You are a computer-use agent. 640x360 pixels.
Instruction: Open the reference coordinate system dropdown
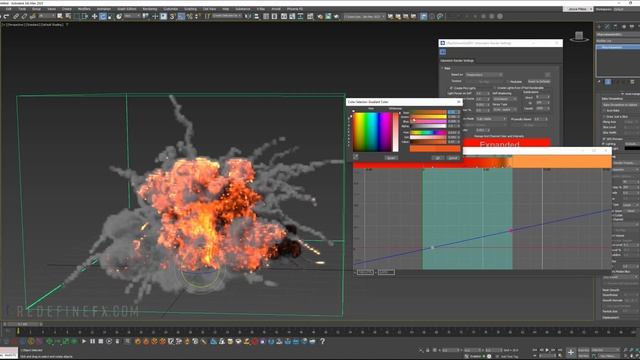click(x=132, y=16)
